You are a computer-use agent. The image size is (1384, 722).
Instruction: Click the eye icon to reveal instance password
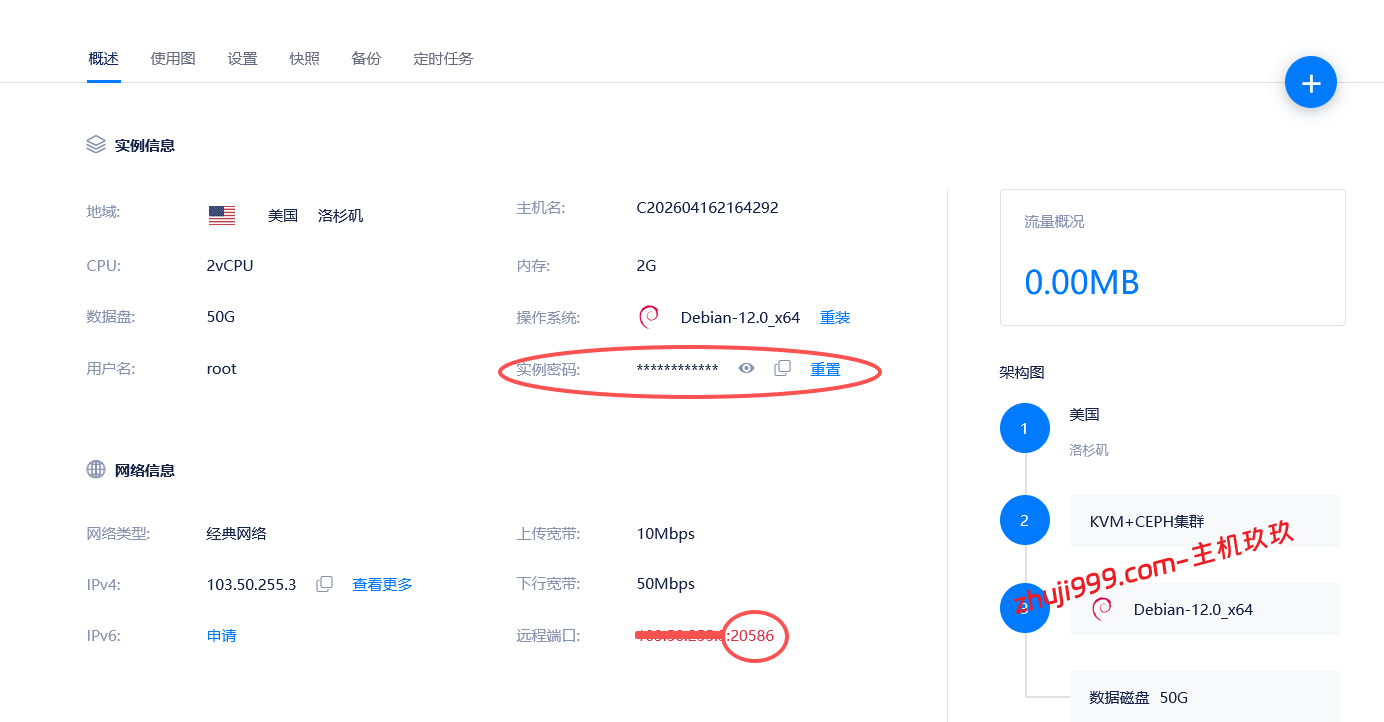pyautogui.click(x=746, y=368)
